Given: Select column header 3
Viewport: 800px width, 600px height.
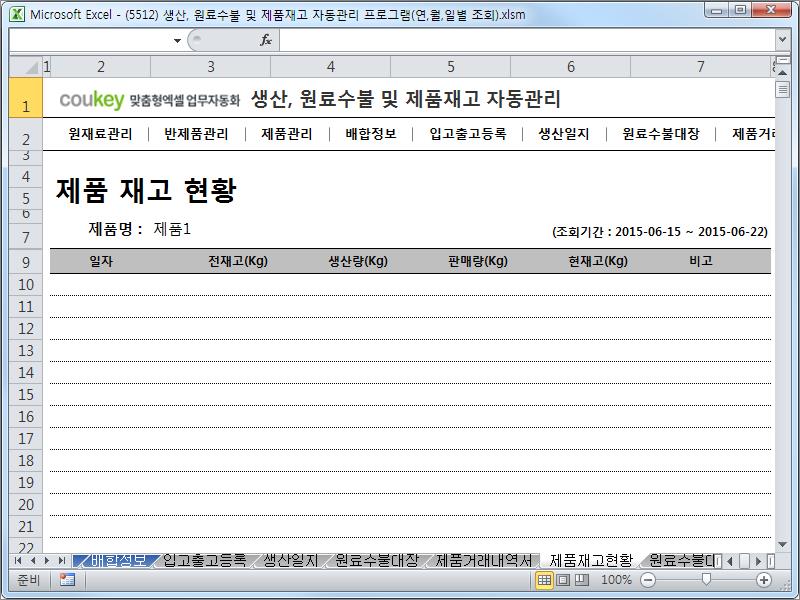Looking at the screenshot, I should click(211, 67).
